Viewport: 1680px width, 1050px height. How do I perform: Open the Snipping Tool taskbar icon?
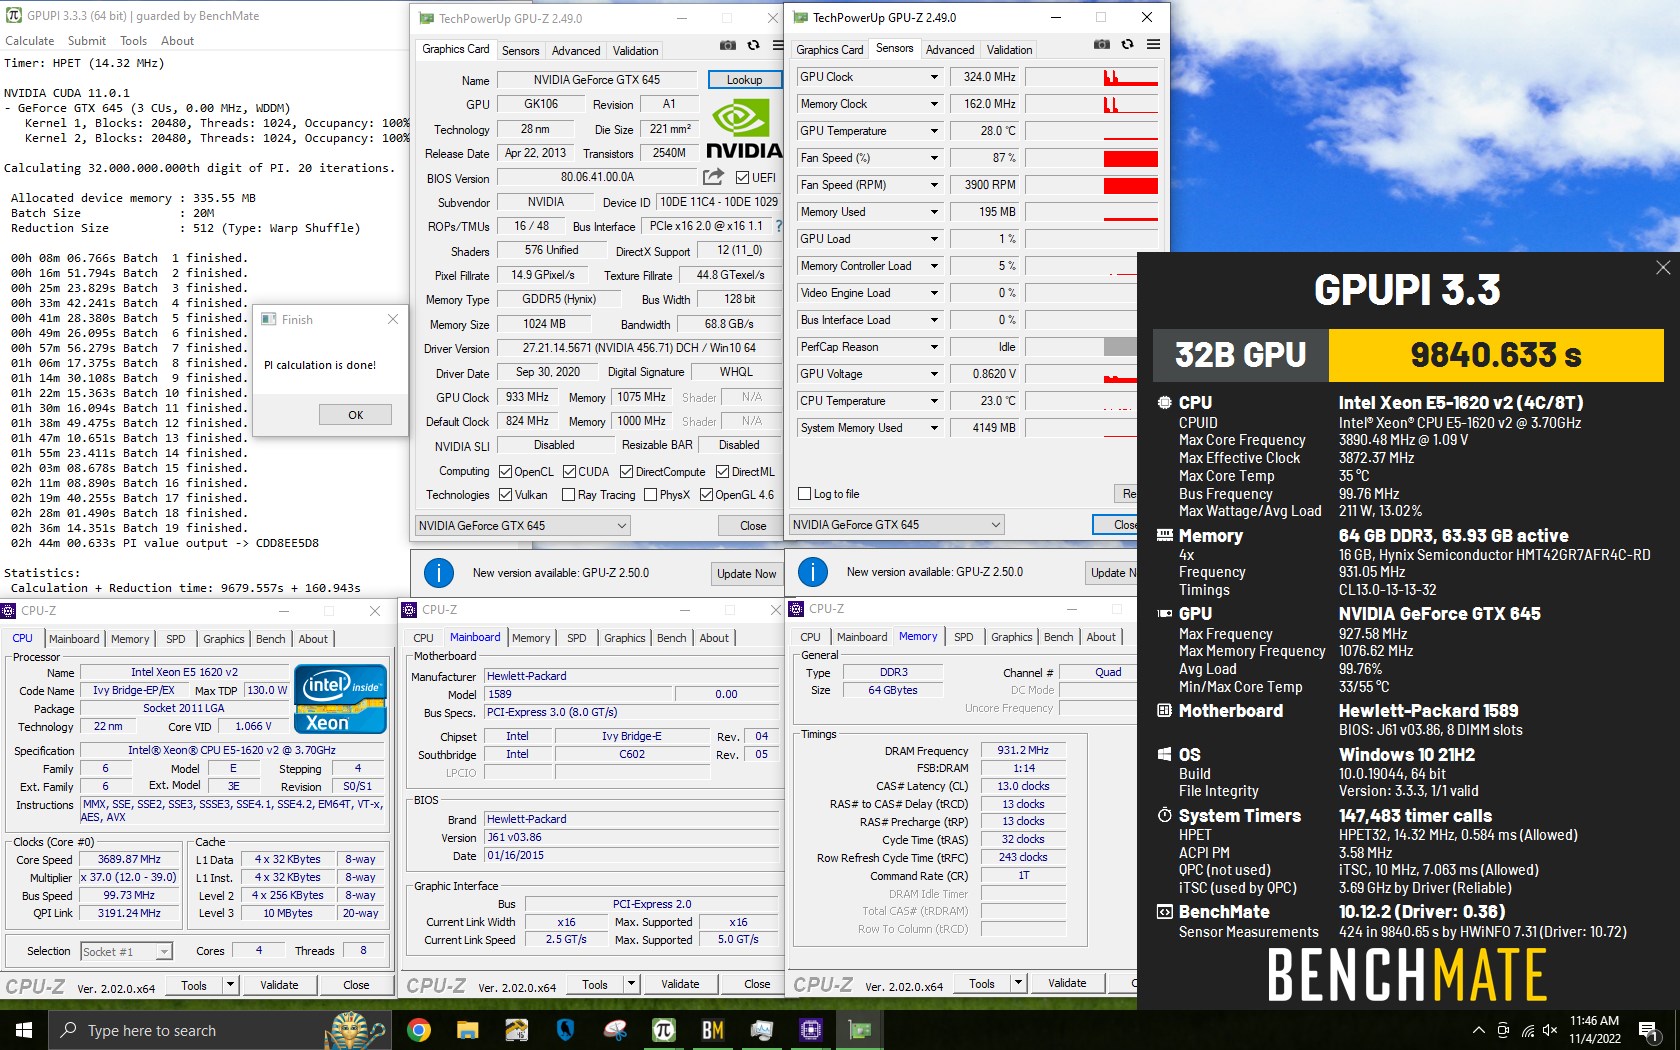tap(615, 1030)
